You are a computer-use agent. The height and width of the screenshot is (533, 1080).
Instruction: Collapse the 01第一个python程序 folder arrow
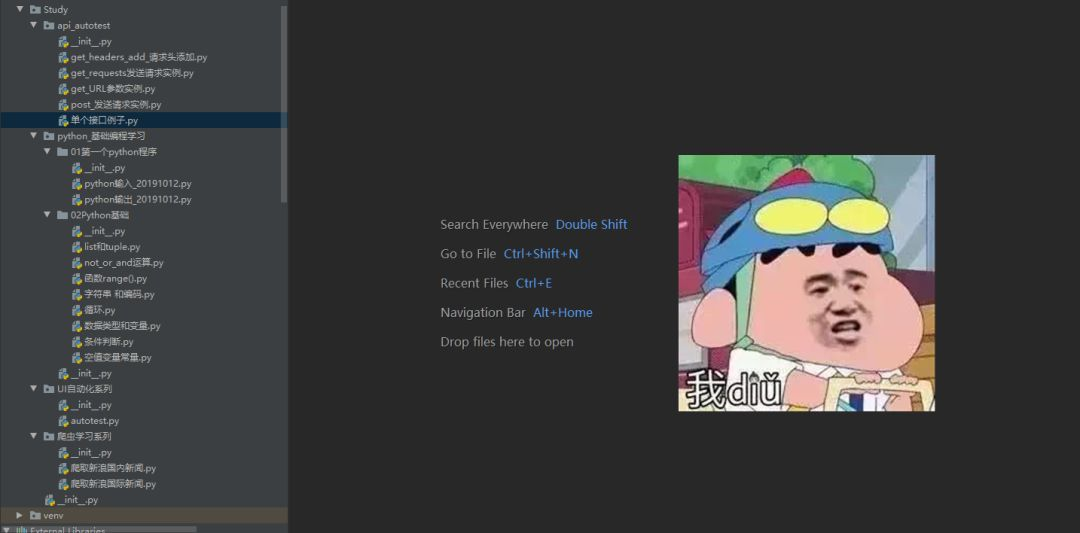click(47, 151)
